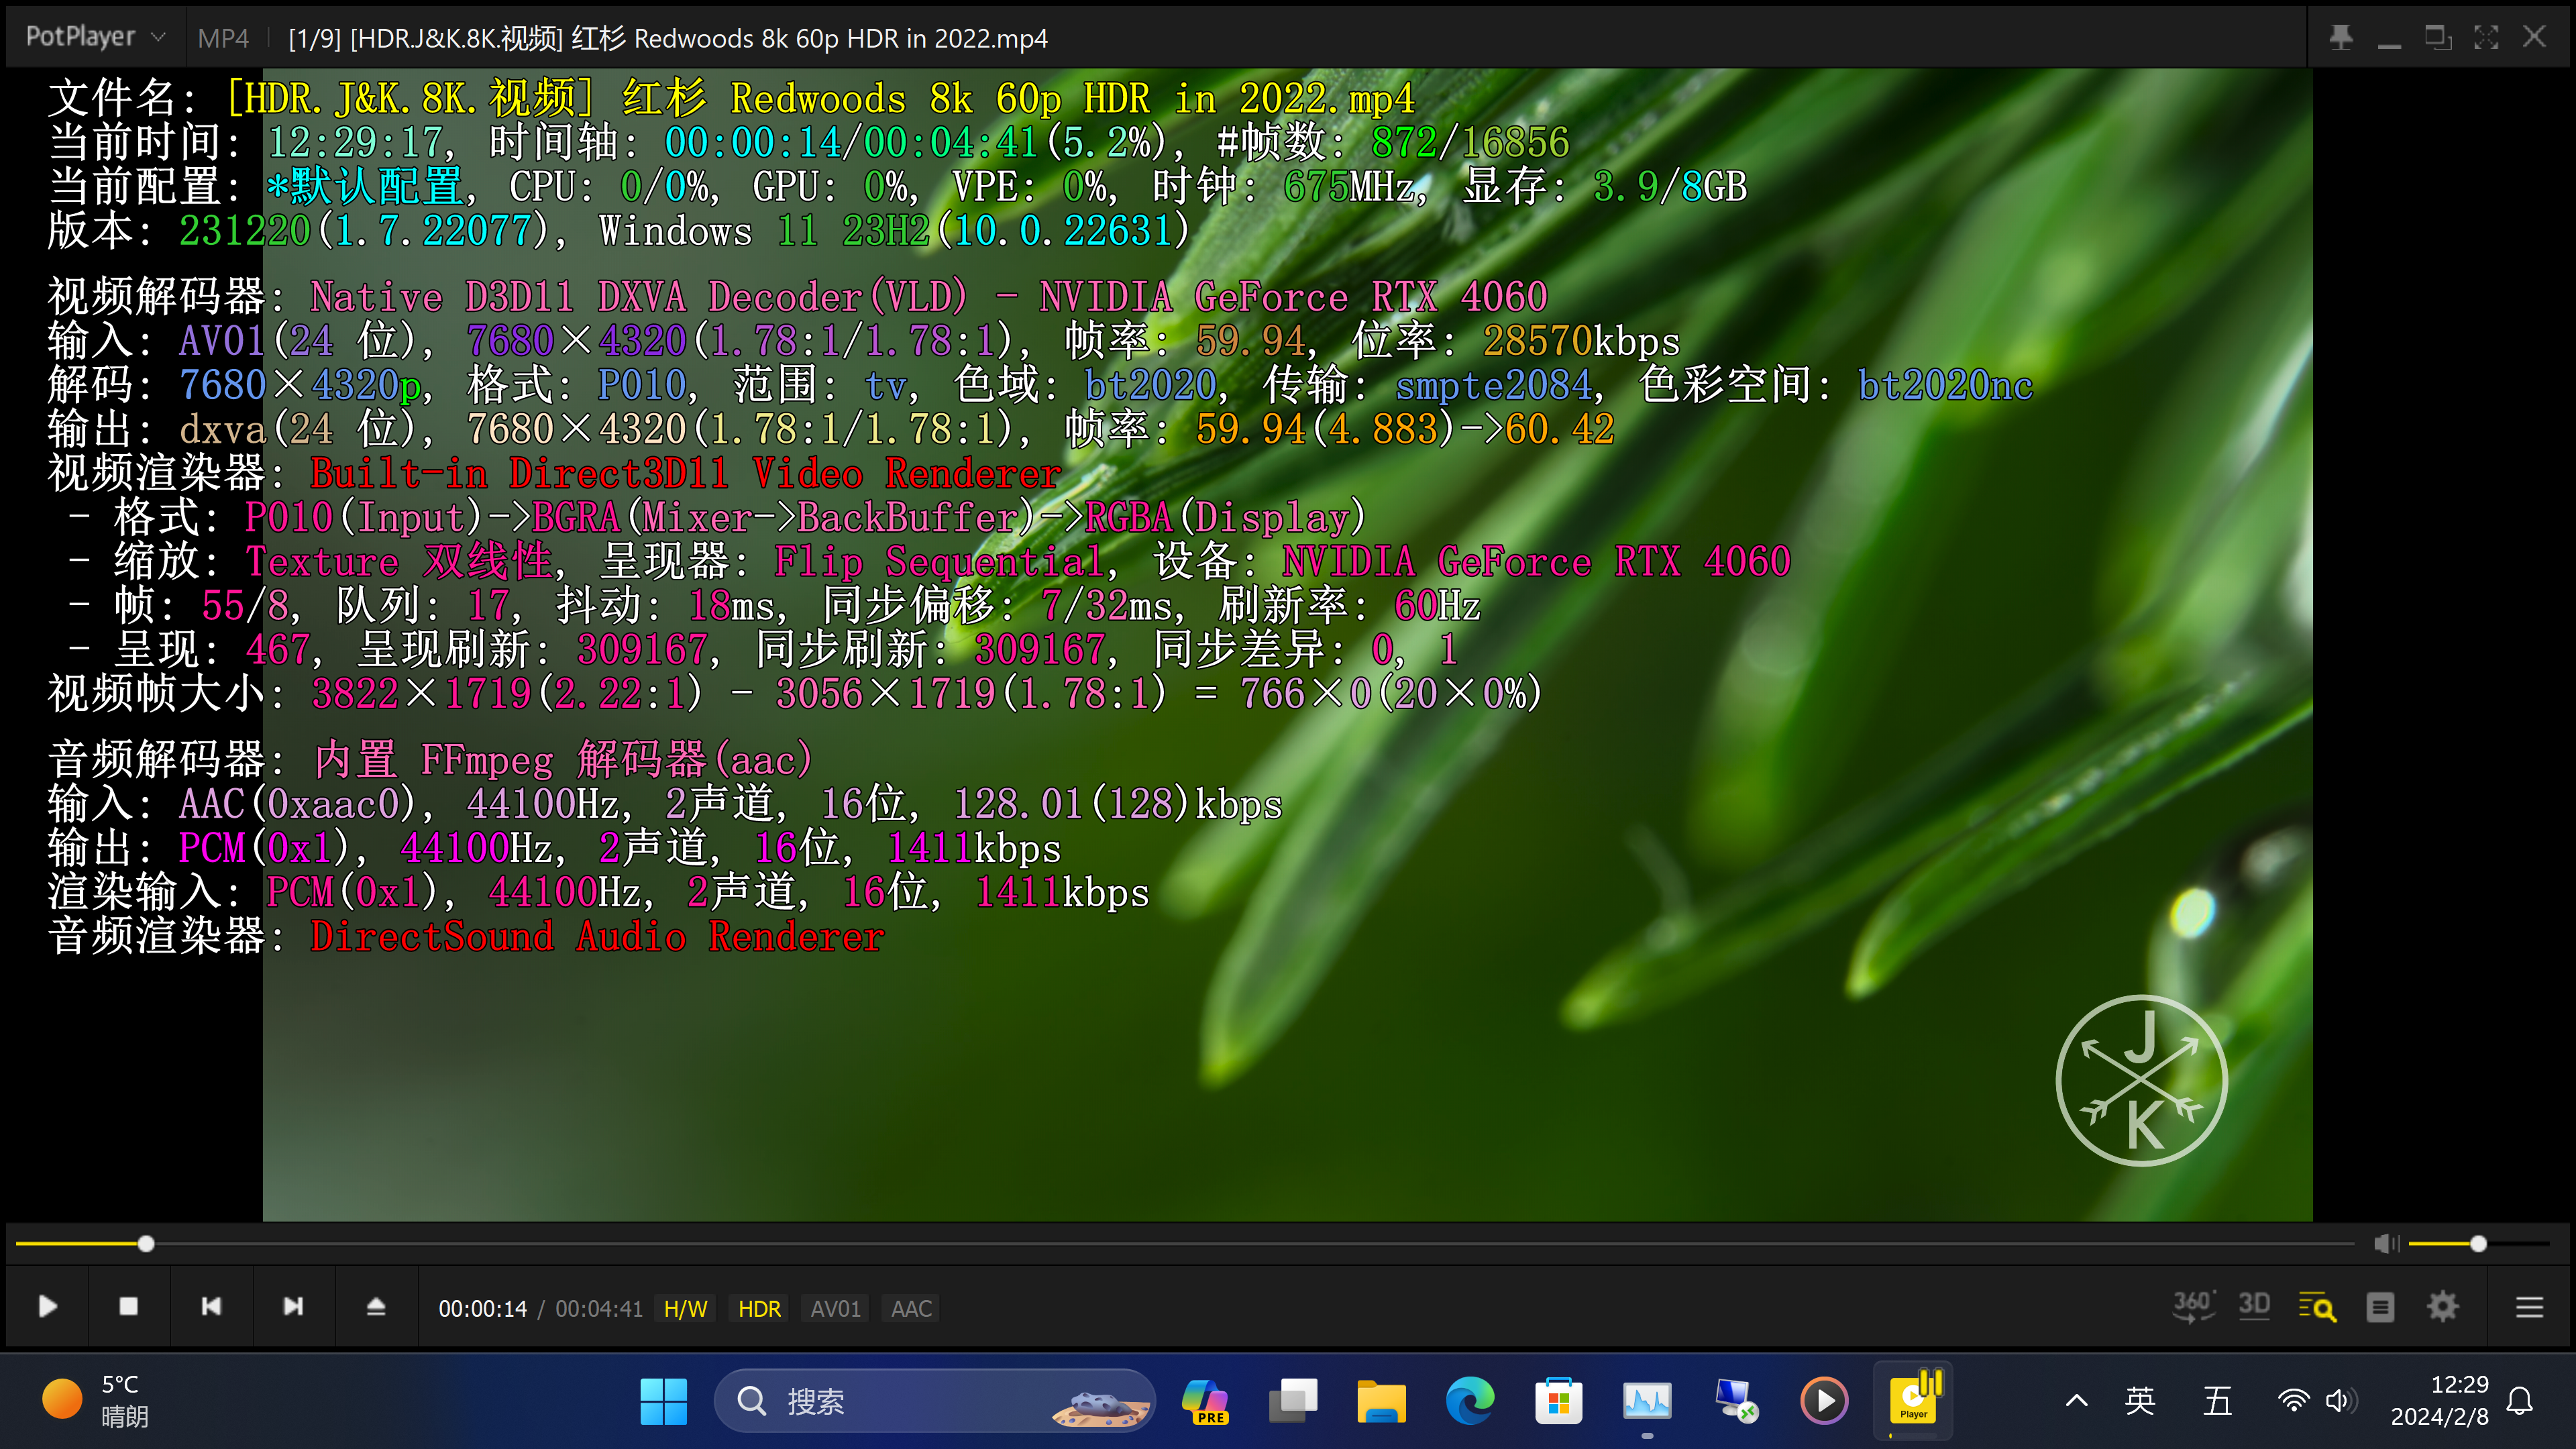Open Microsoft Edge from the taskbar
Viewport: 2576px width, 1449px height.
pyautogui.click(x=1470, y=1401)
